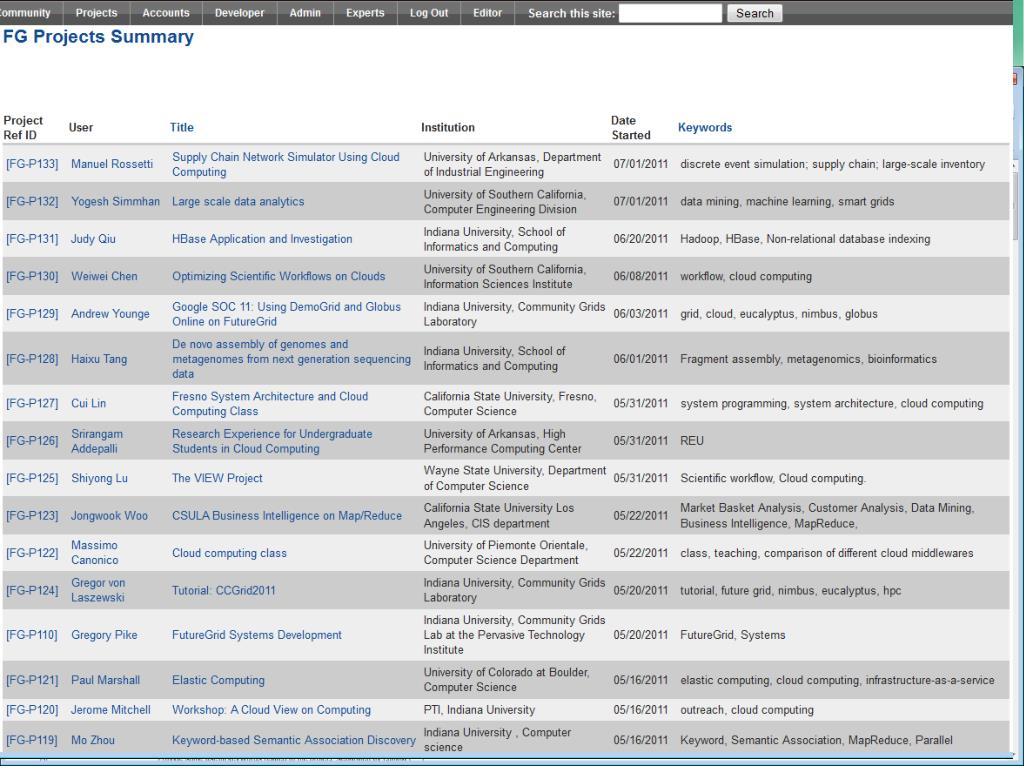Open project reference FG-P133
This screenshot has height=768, width=1024.
pos(32,164)
